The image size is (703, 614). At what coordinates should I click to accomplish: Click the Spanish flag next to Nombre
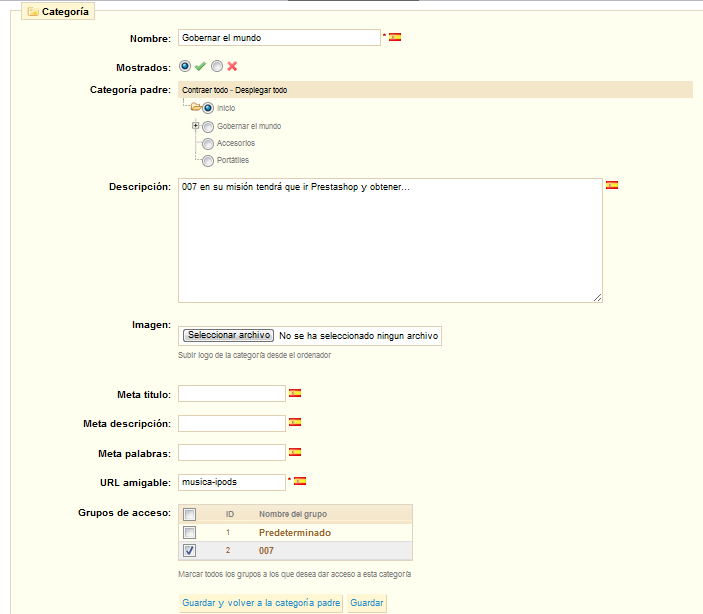395,38
